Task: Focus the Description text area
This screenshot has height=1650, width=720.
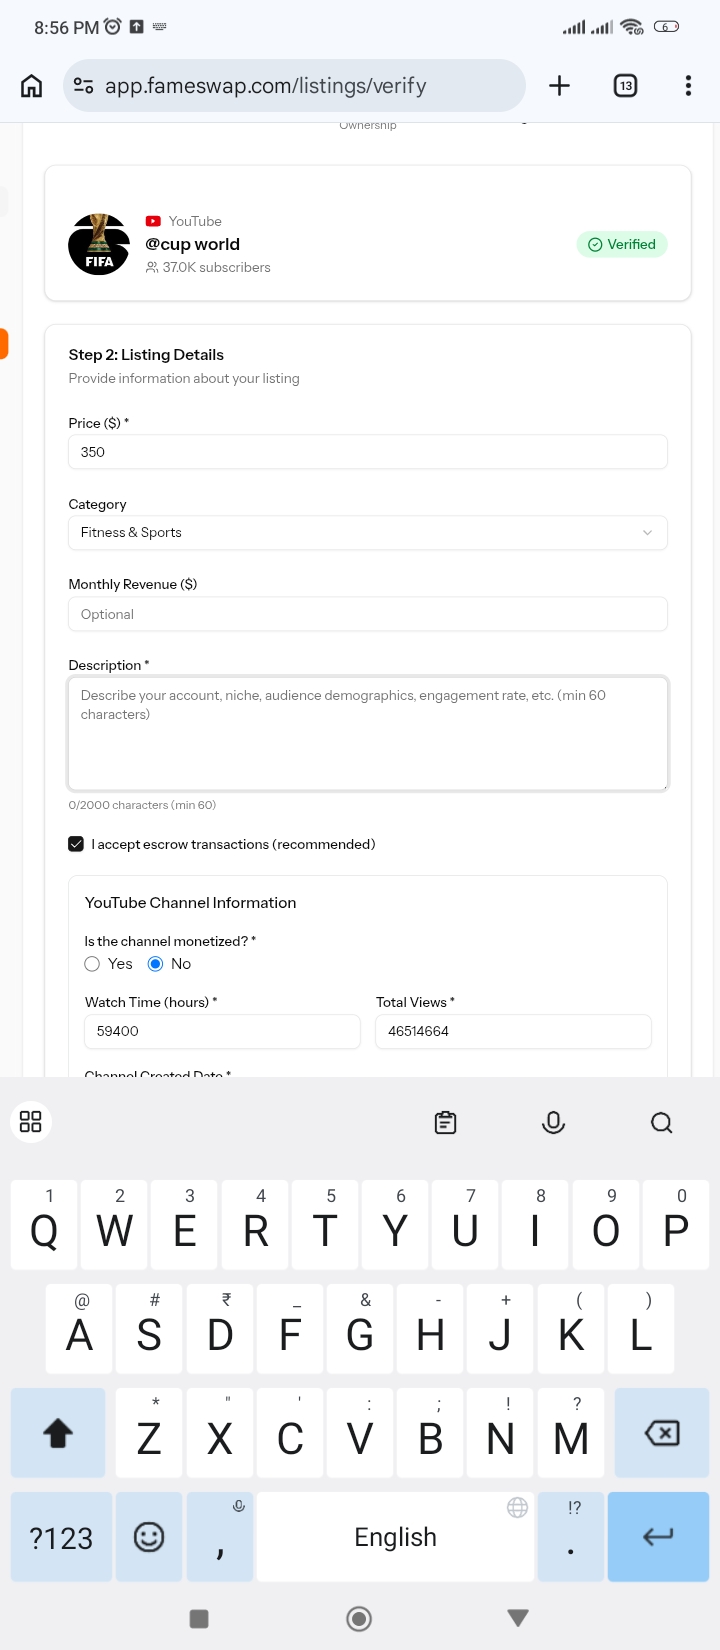Action: point(368,734)
